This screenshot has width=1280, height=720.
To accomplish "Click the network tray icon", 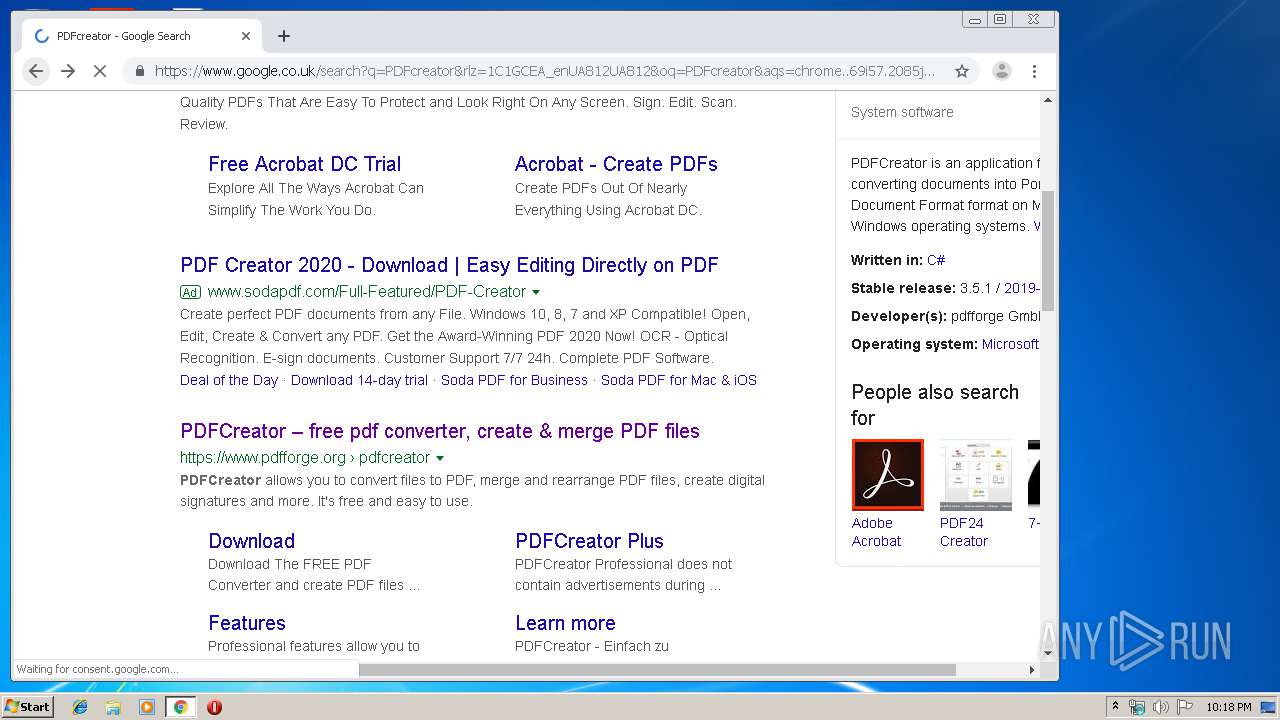I will (1137, 707).
